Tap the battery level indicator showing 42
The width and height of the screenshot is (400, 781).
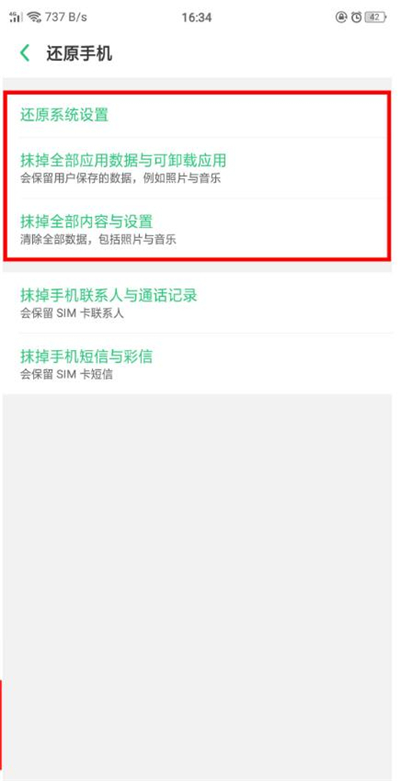click(376, 17)
